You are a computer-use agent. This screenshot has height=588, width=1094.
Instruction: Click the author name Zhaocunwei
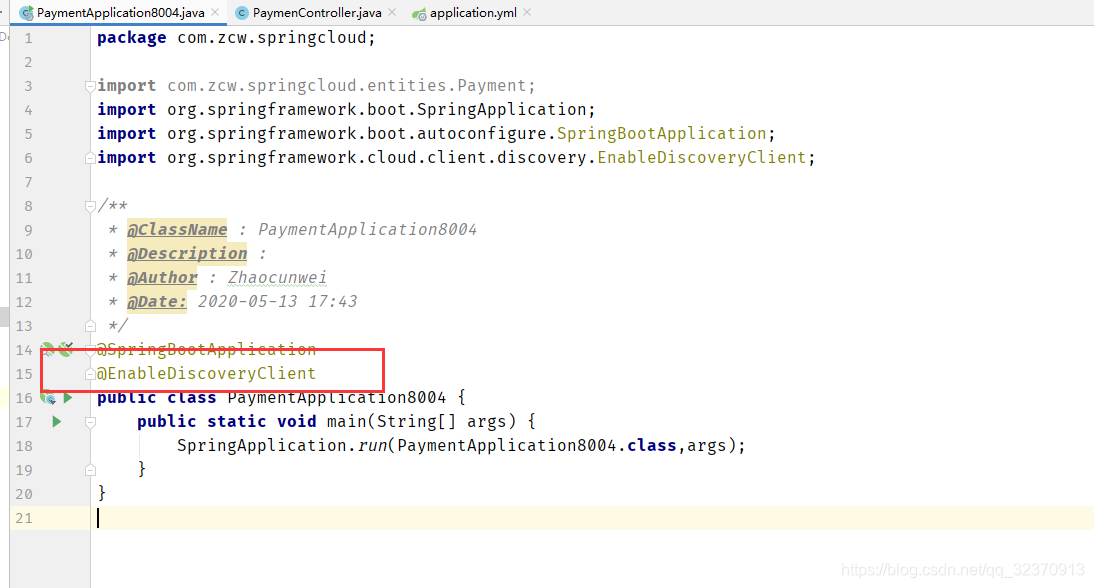coord(278,278)
